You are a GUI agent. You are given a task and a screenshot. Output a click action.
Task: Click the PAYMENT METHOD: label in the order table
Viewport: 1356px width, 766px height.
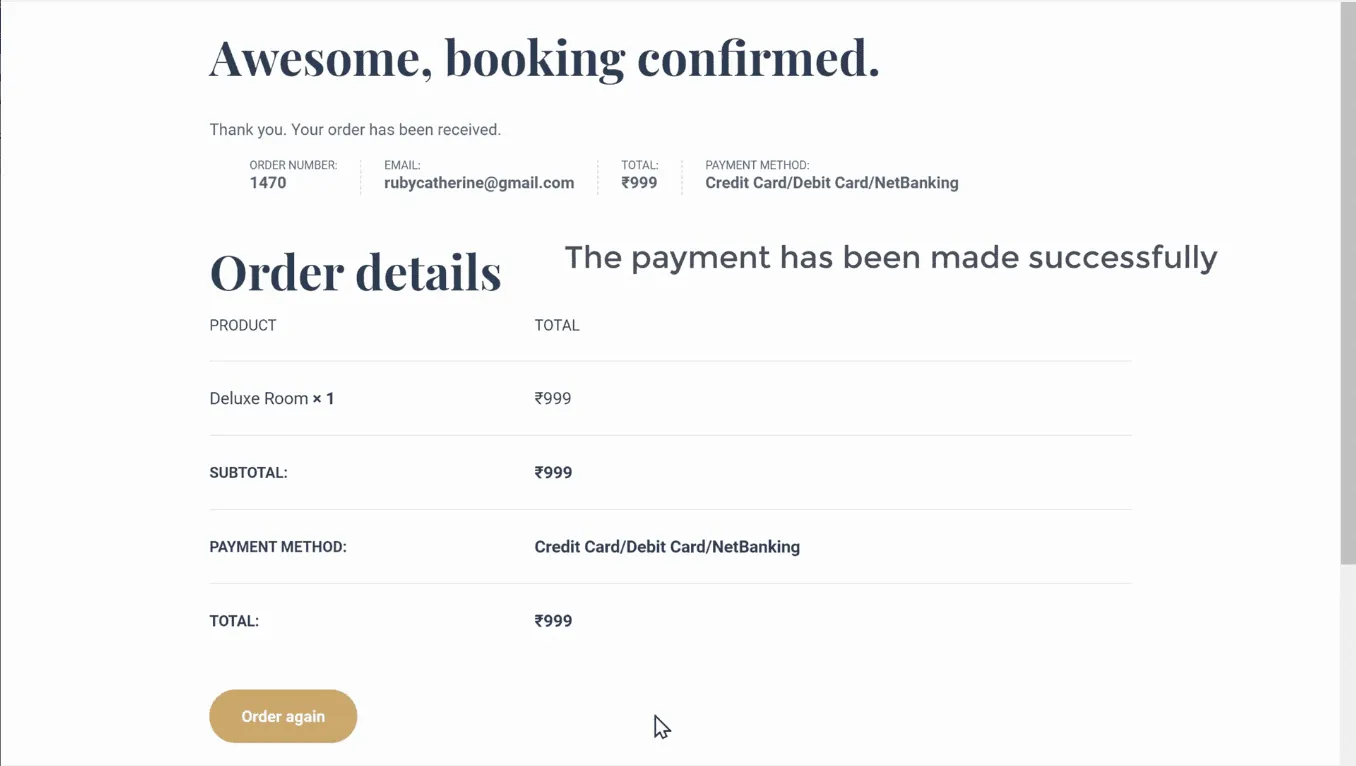[278, 547]
